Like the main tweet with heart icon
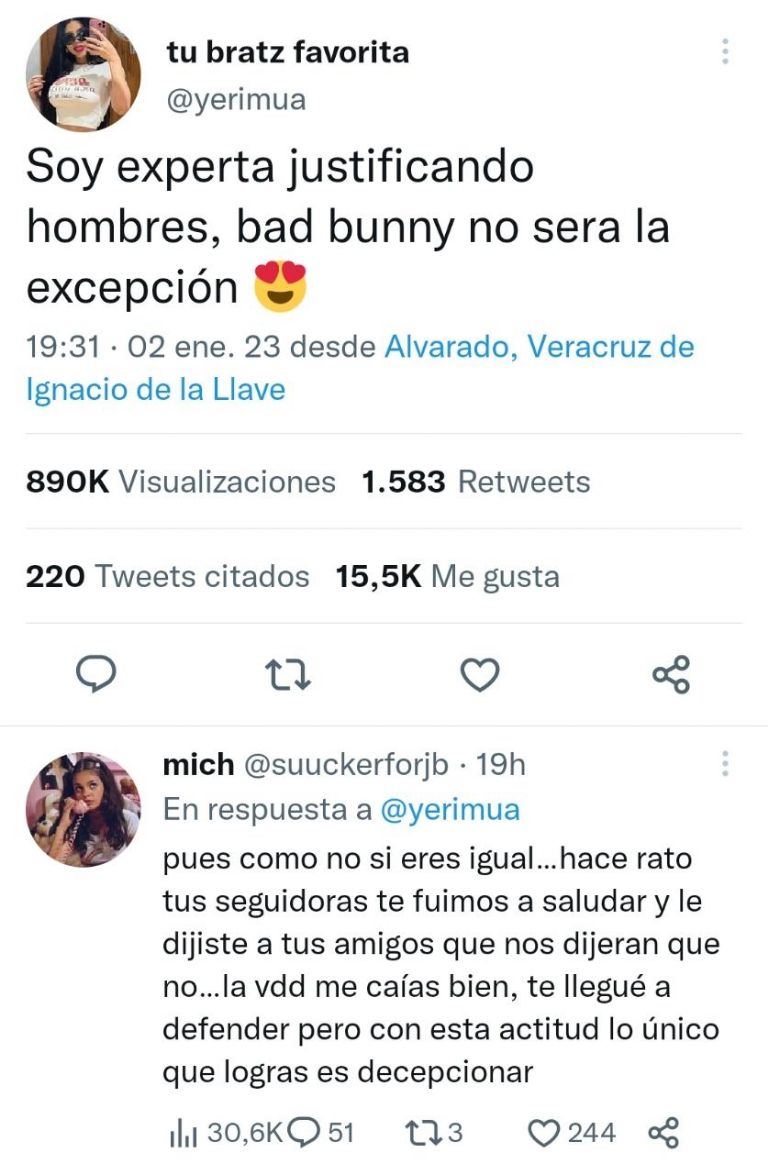This screenshot has width=768, height=1174. (x=480, y=674)
